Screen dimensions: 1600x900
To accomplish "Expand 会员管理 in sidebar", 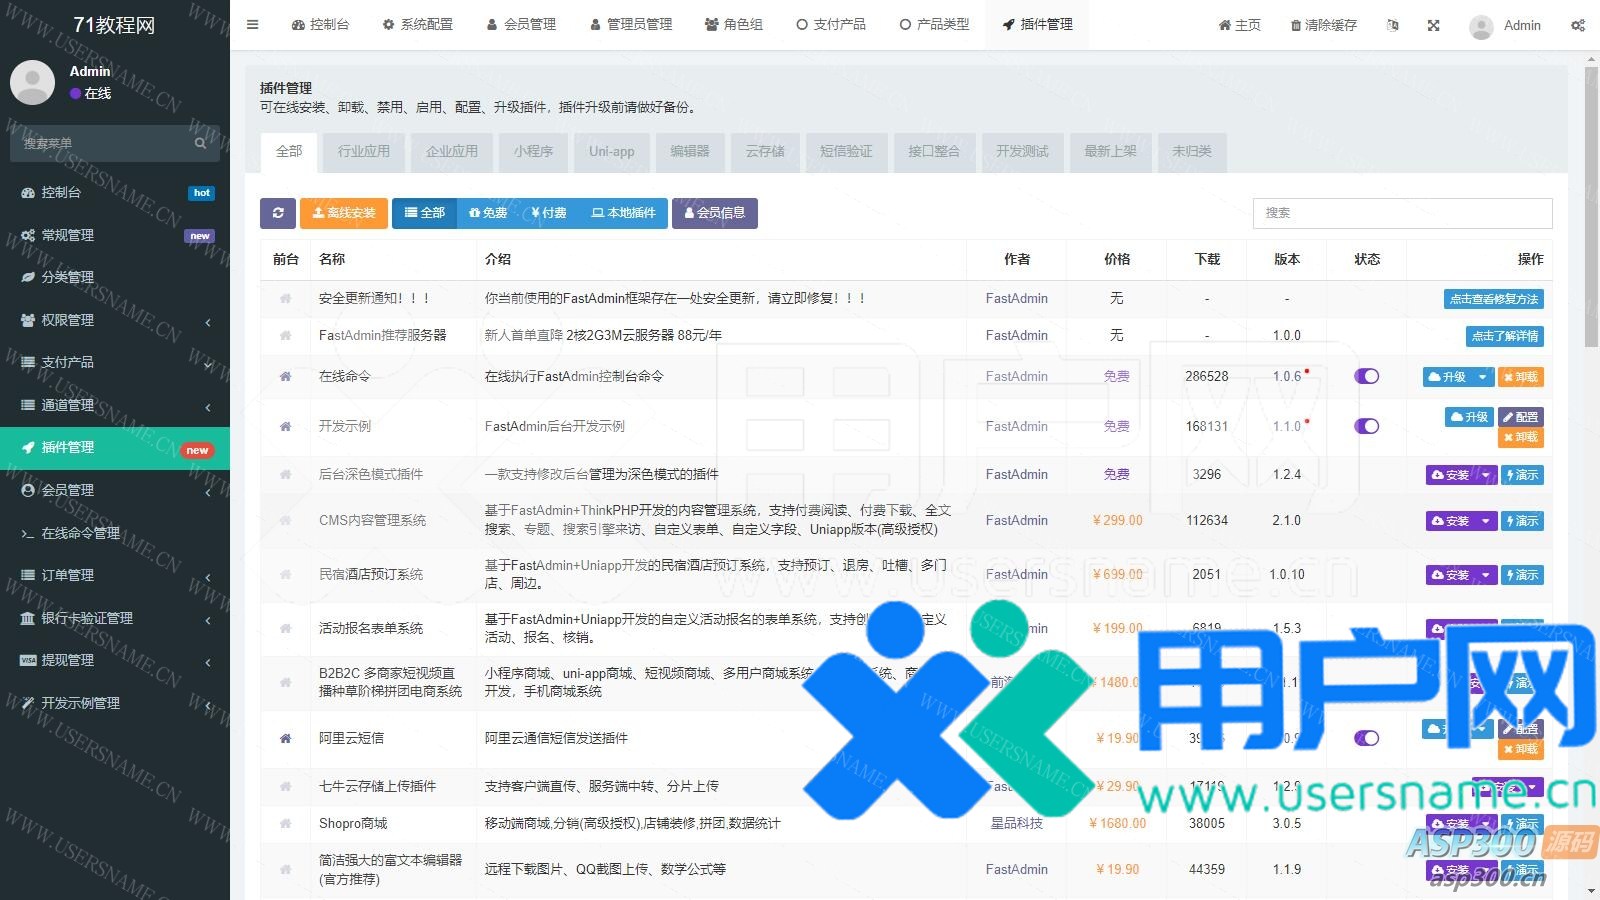I will click(115, 490).
